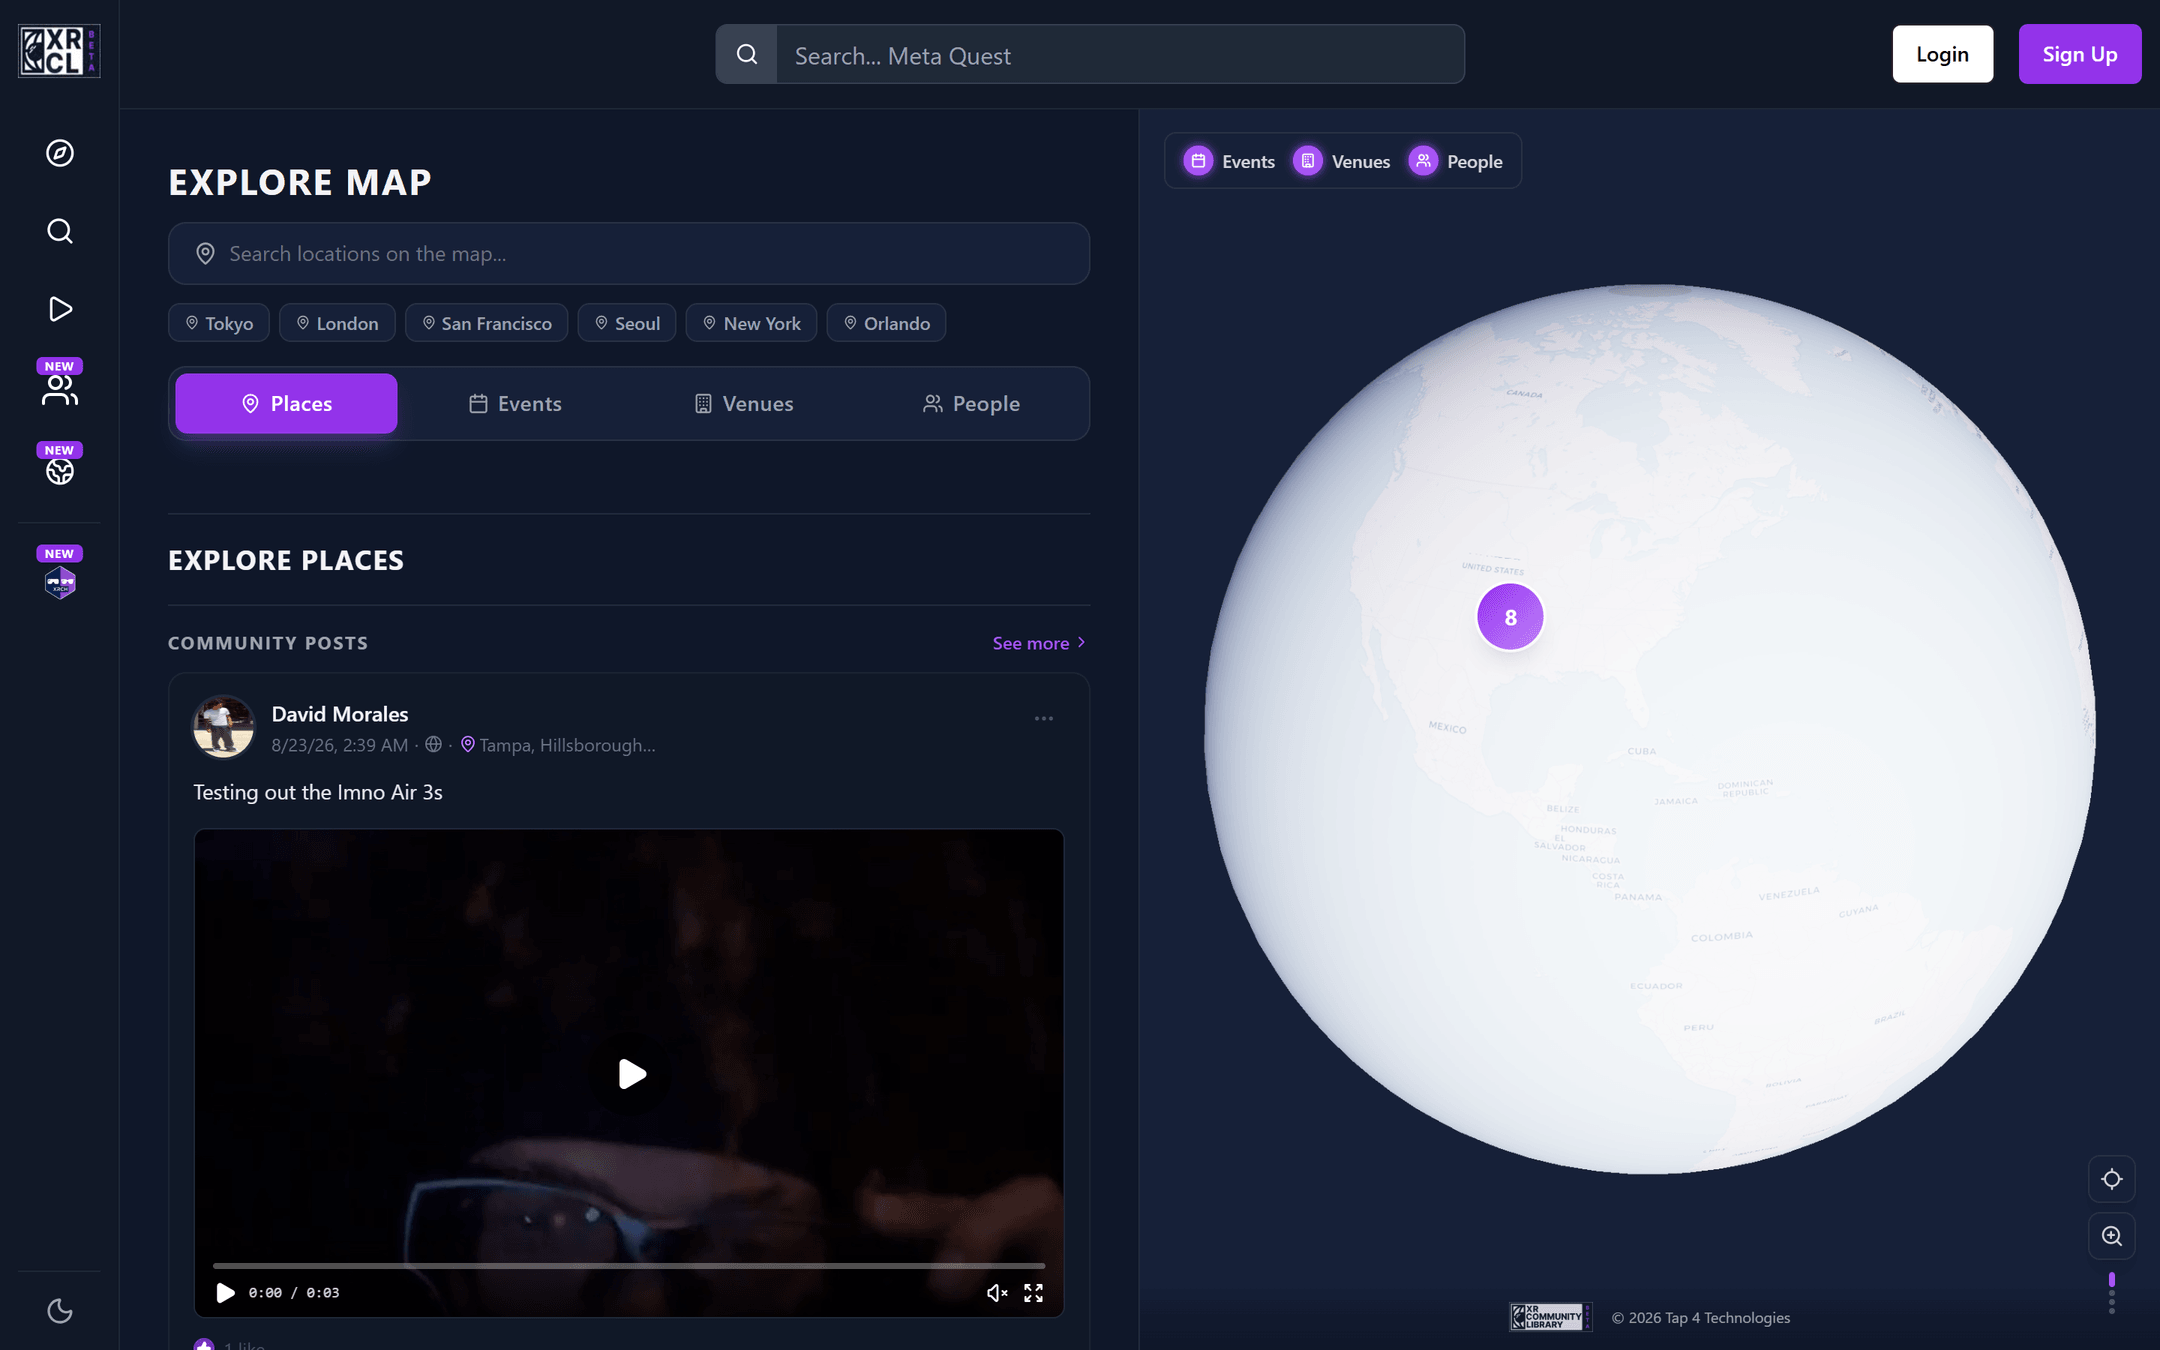Toggle dark mode moon icon

tap(60, 1311)
